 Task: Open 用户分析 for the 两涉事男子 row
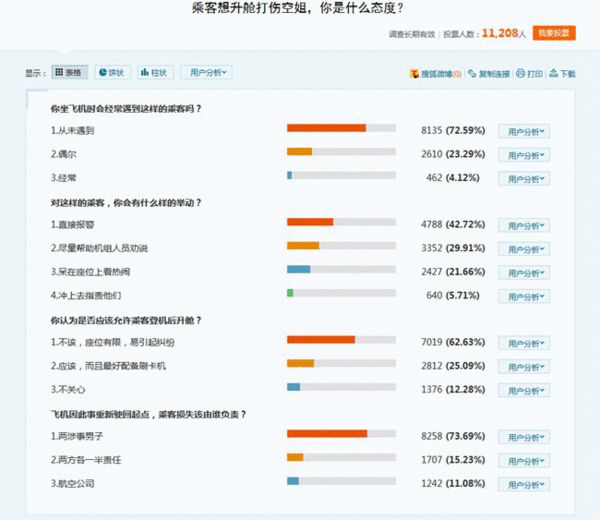pyautogui.click(x=524, y=437)
